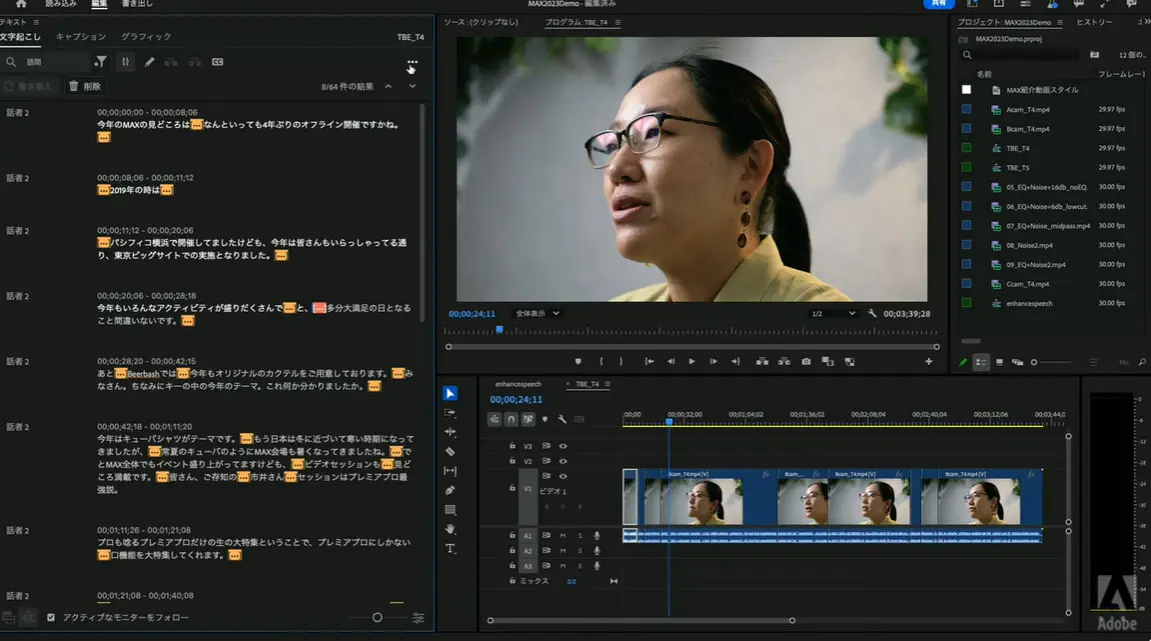Viewport: 1151px width, 641px height.
Task: Select the Type tool
Action: (x=450, y=548)
